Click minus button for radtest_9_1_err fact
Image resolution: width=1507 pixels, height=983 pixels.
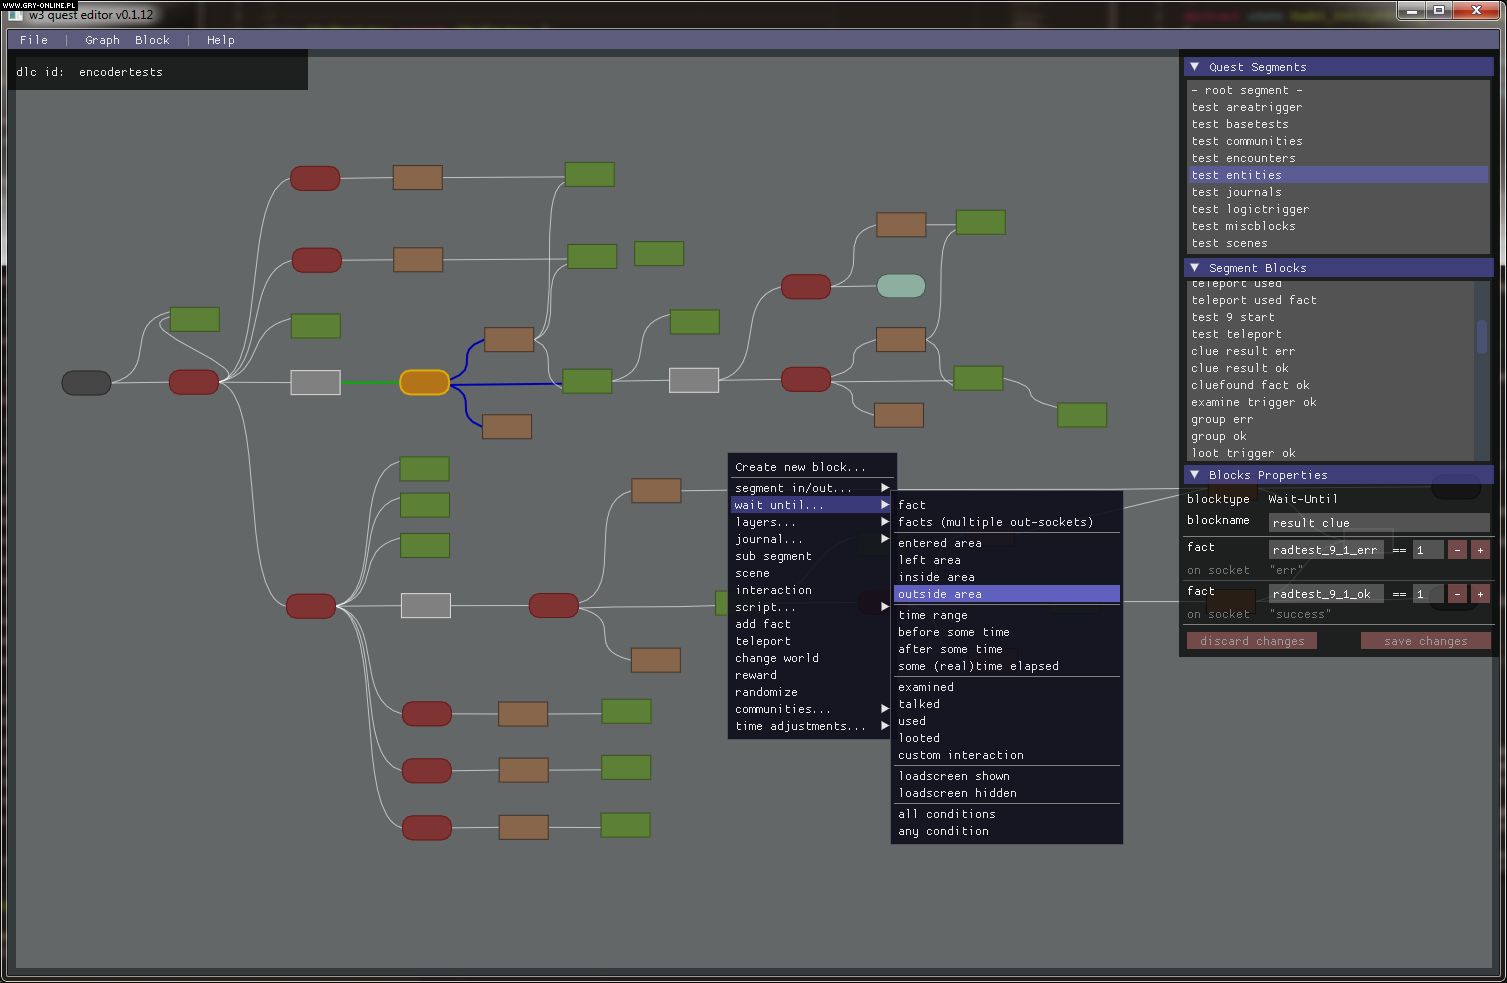(1457, 550)
